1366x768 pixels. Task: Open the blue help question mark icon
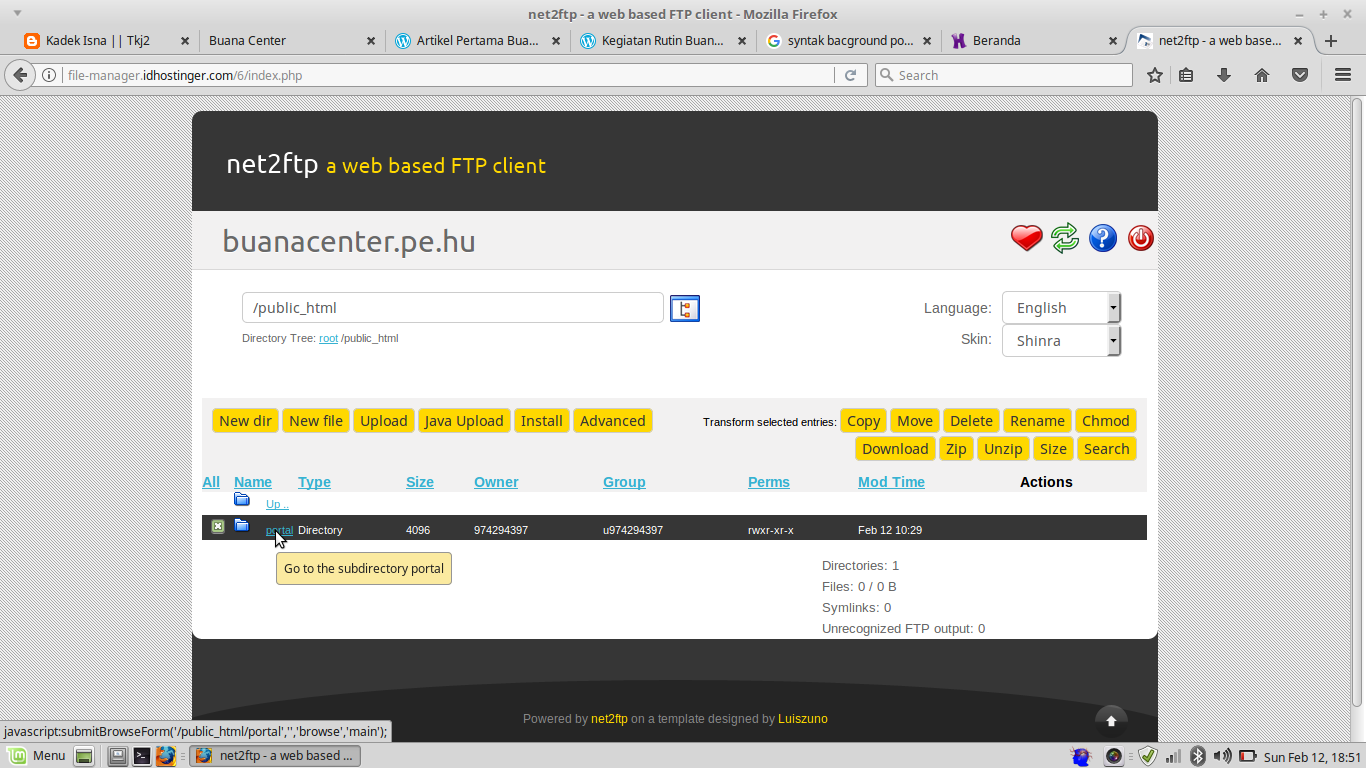(1103, 238)
